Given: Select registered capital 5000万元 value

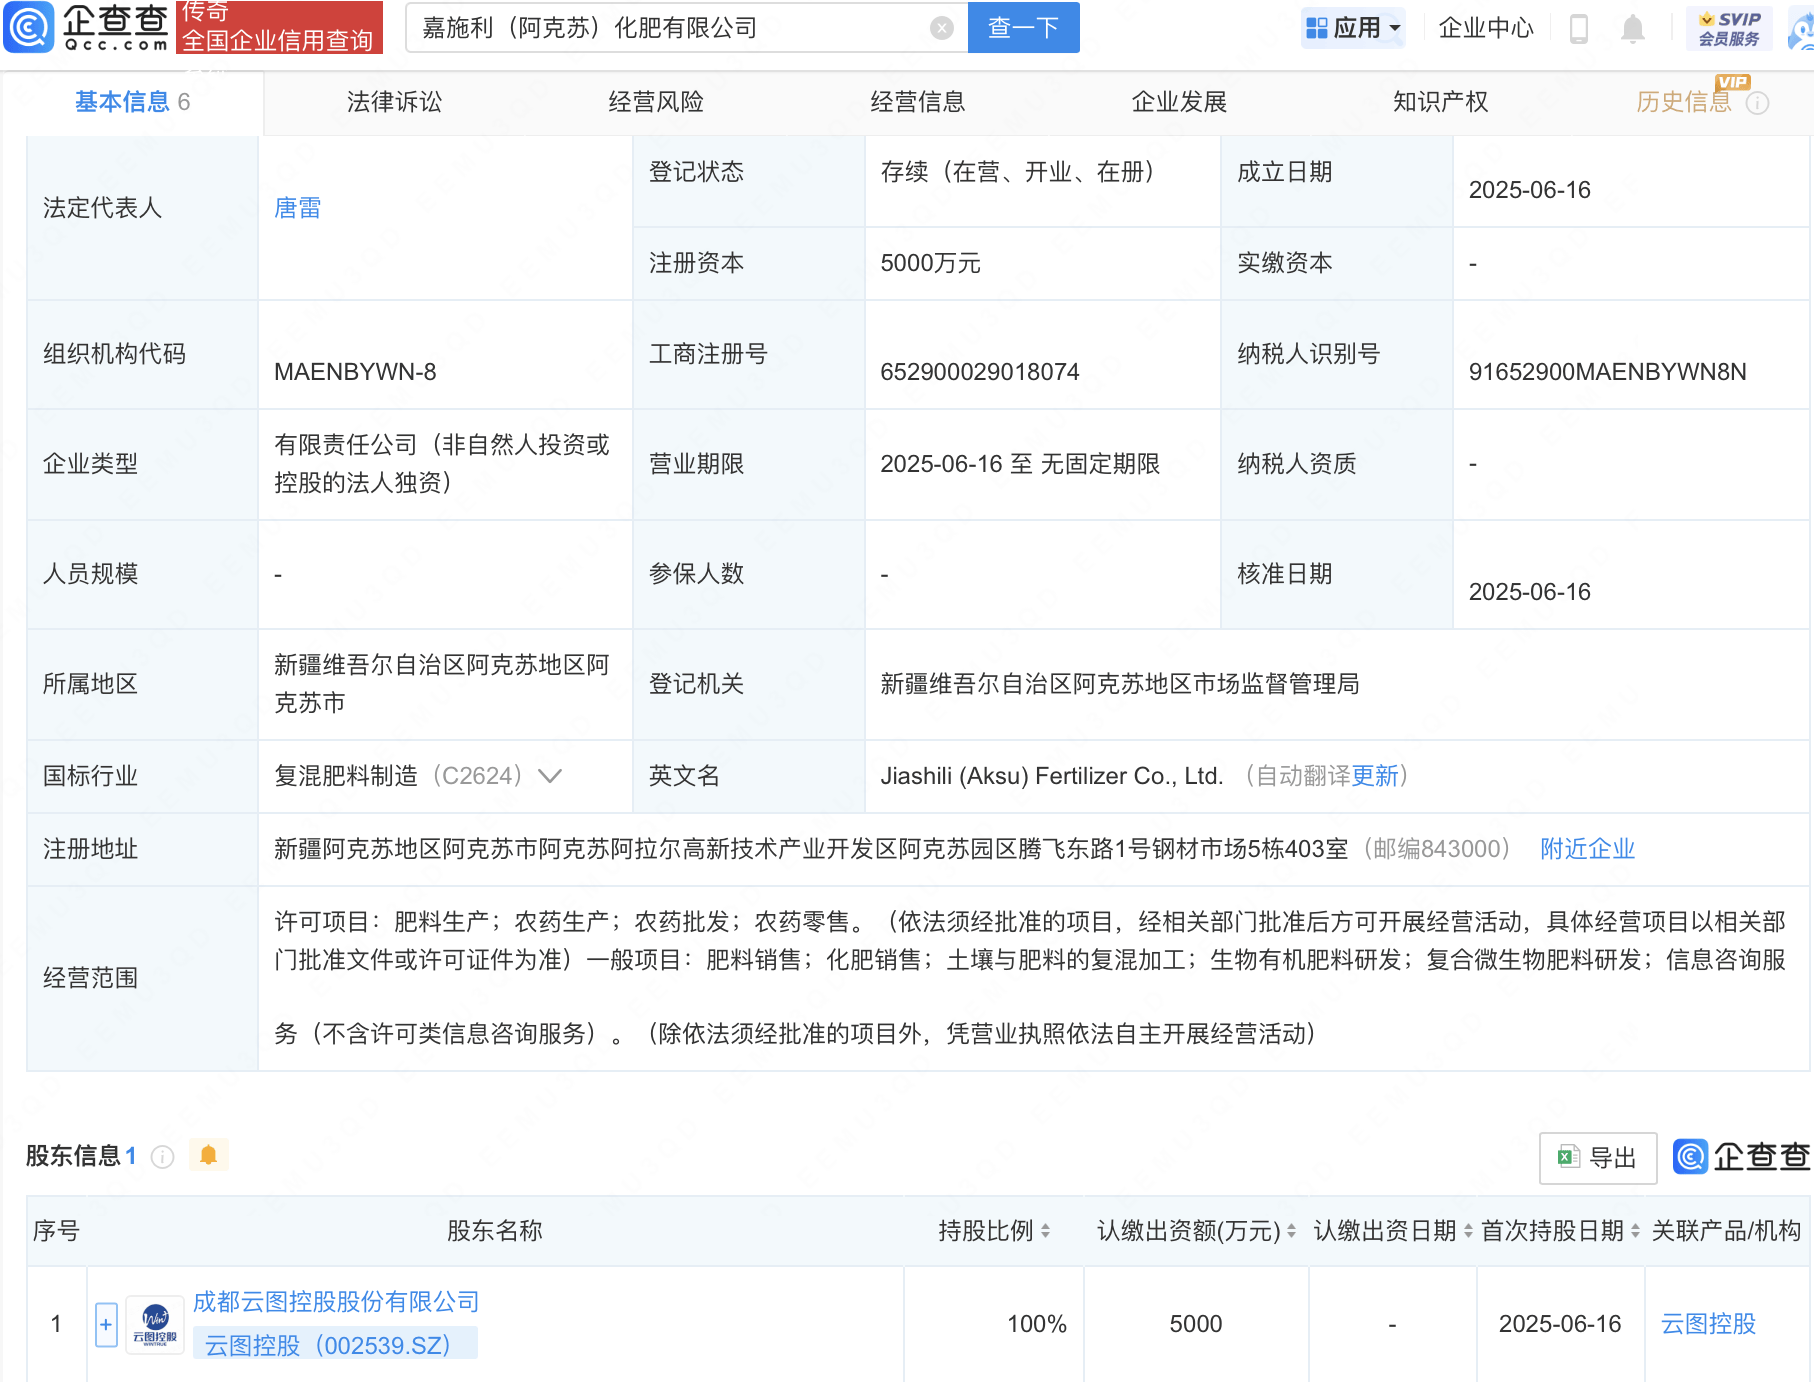Looking at the screenshot, I should (x=930, y=263).
